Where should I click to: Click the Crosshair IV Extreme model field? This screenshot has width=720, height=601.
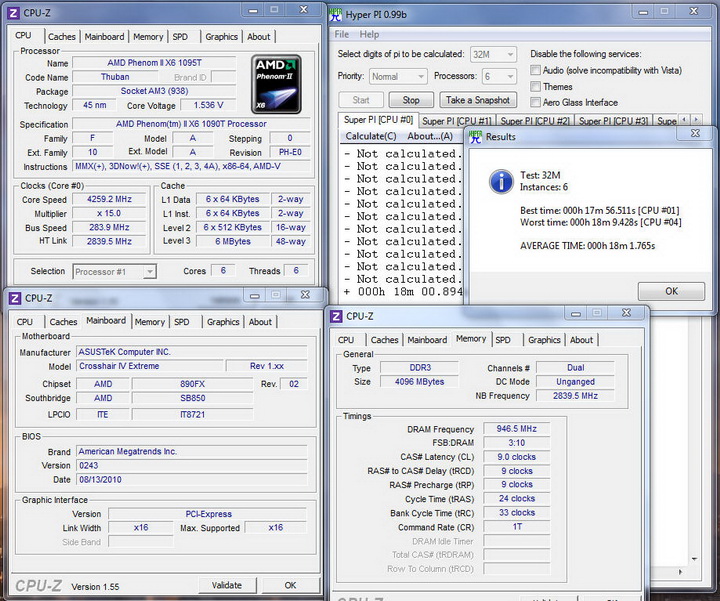(151, 366)
